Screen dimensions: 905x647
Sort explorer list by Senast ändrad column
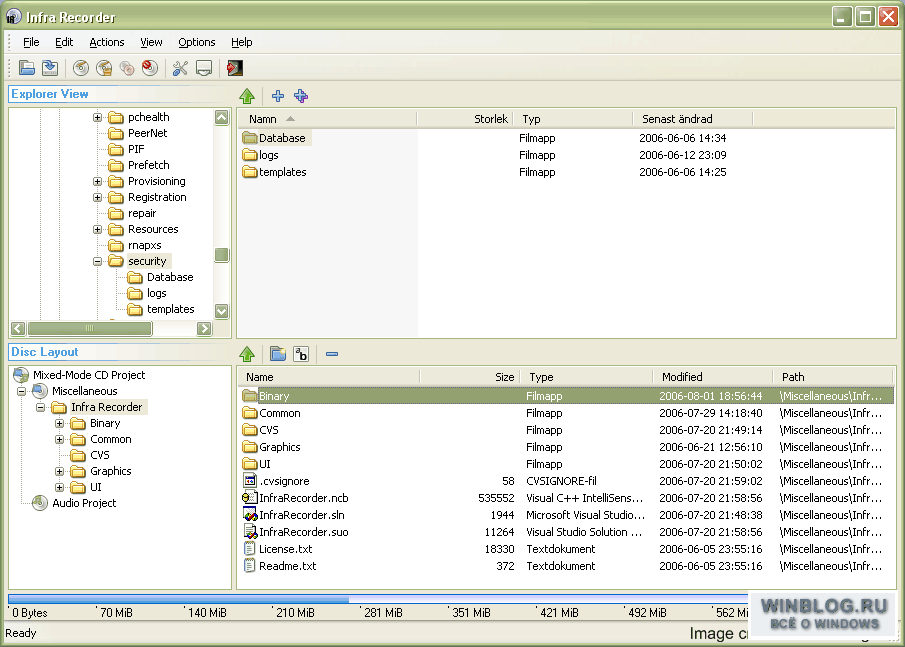click(693, 119)
